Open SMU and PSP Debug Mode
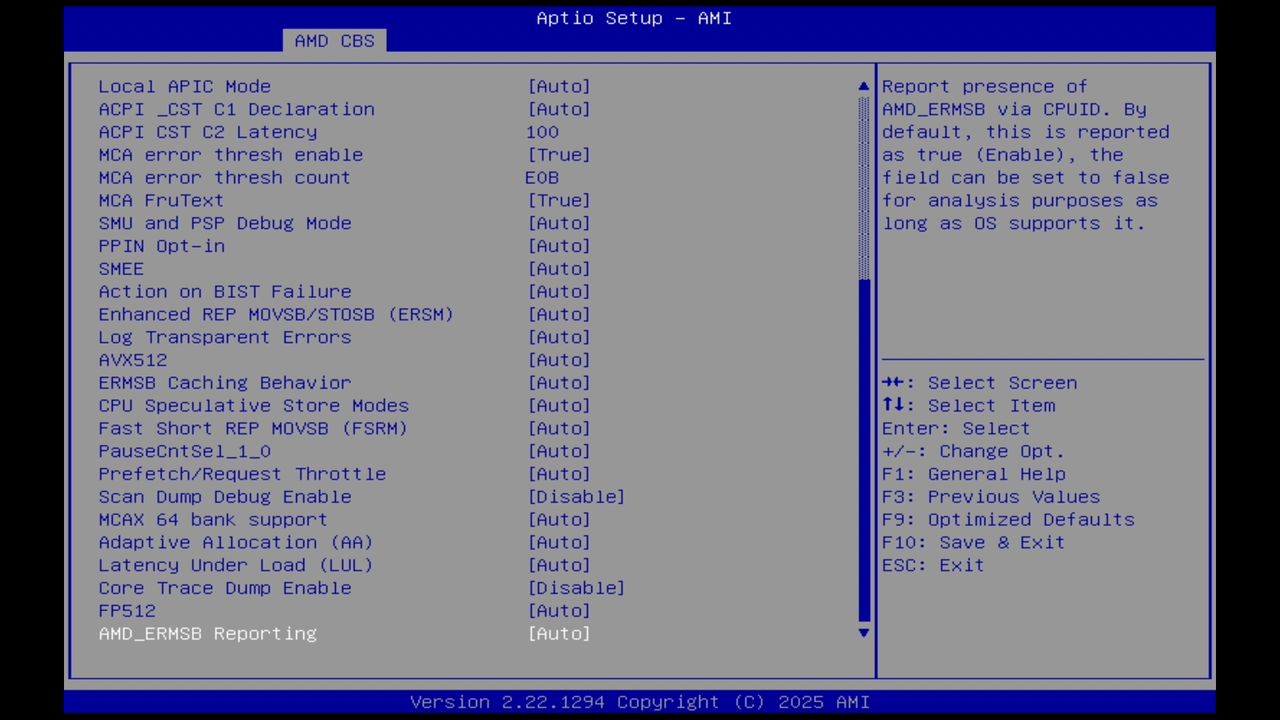 [x=225, y=223]
